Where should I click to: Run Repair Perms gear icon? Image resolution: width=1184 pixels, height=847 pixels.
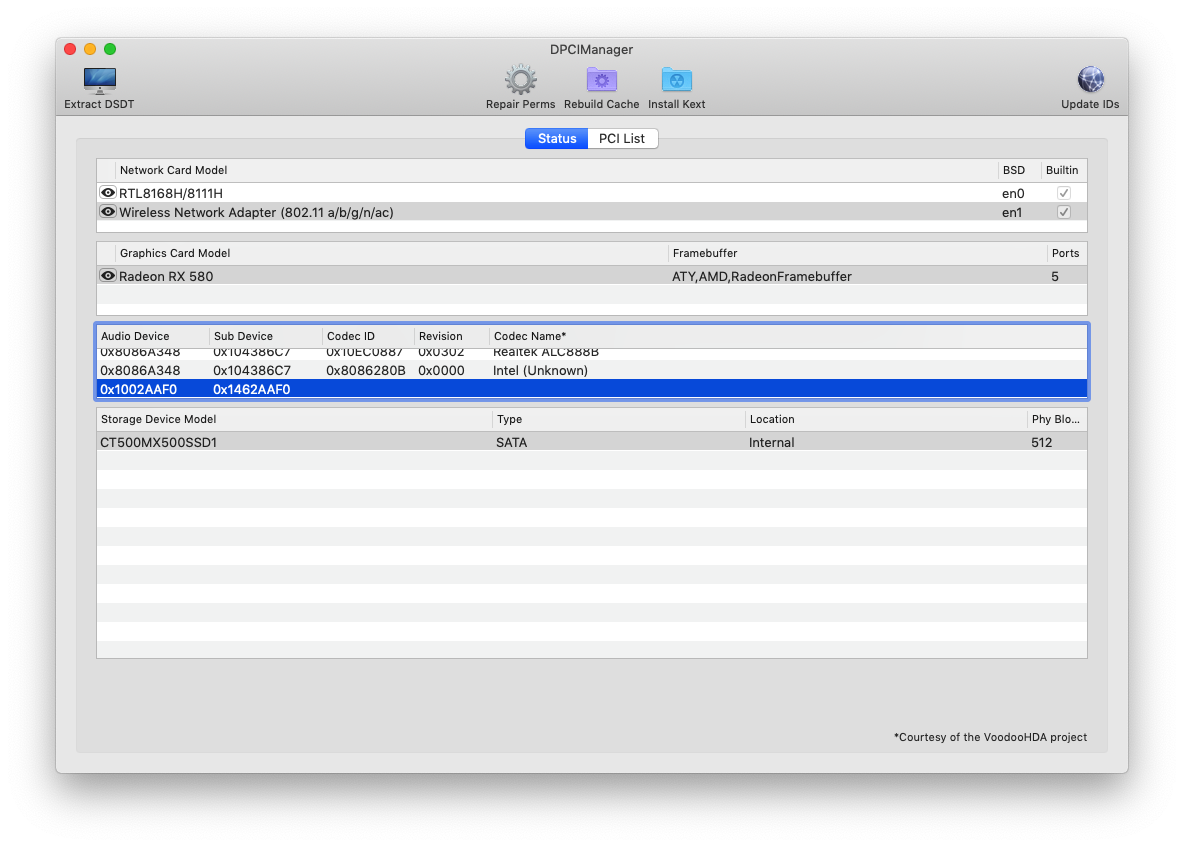click(520, 80)
